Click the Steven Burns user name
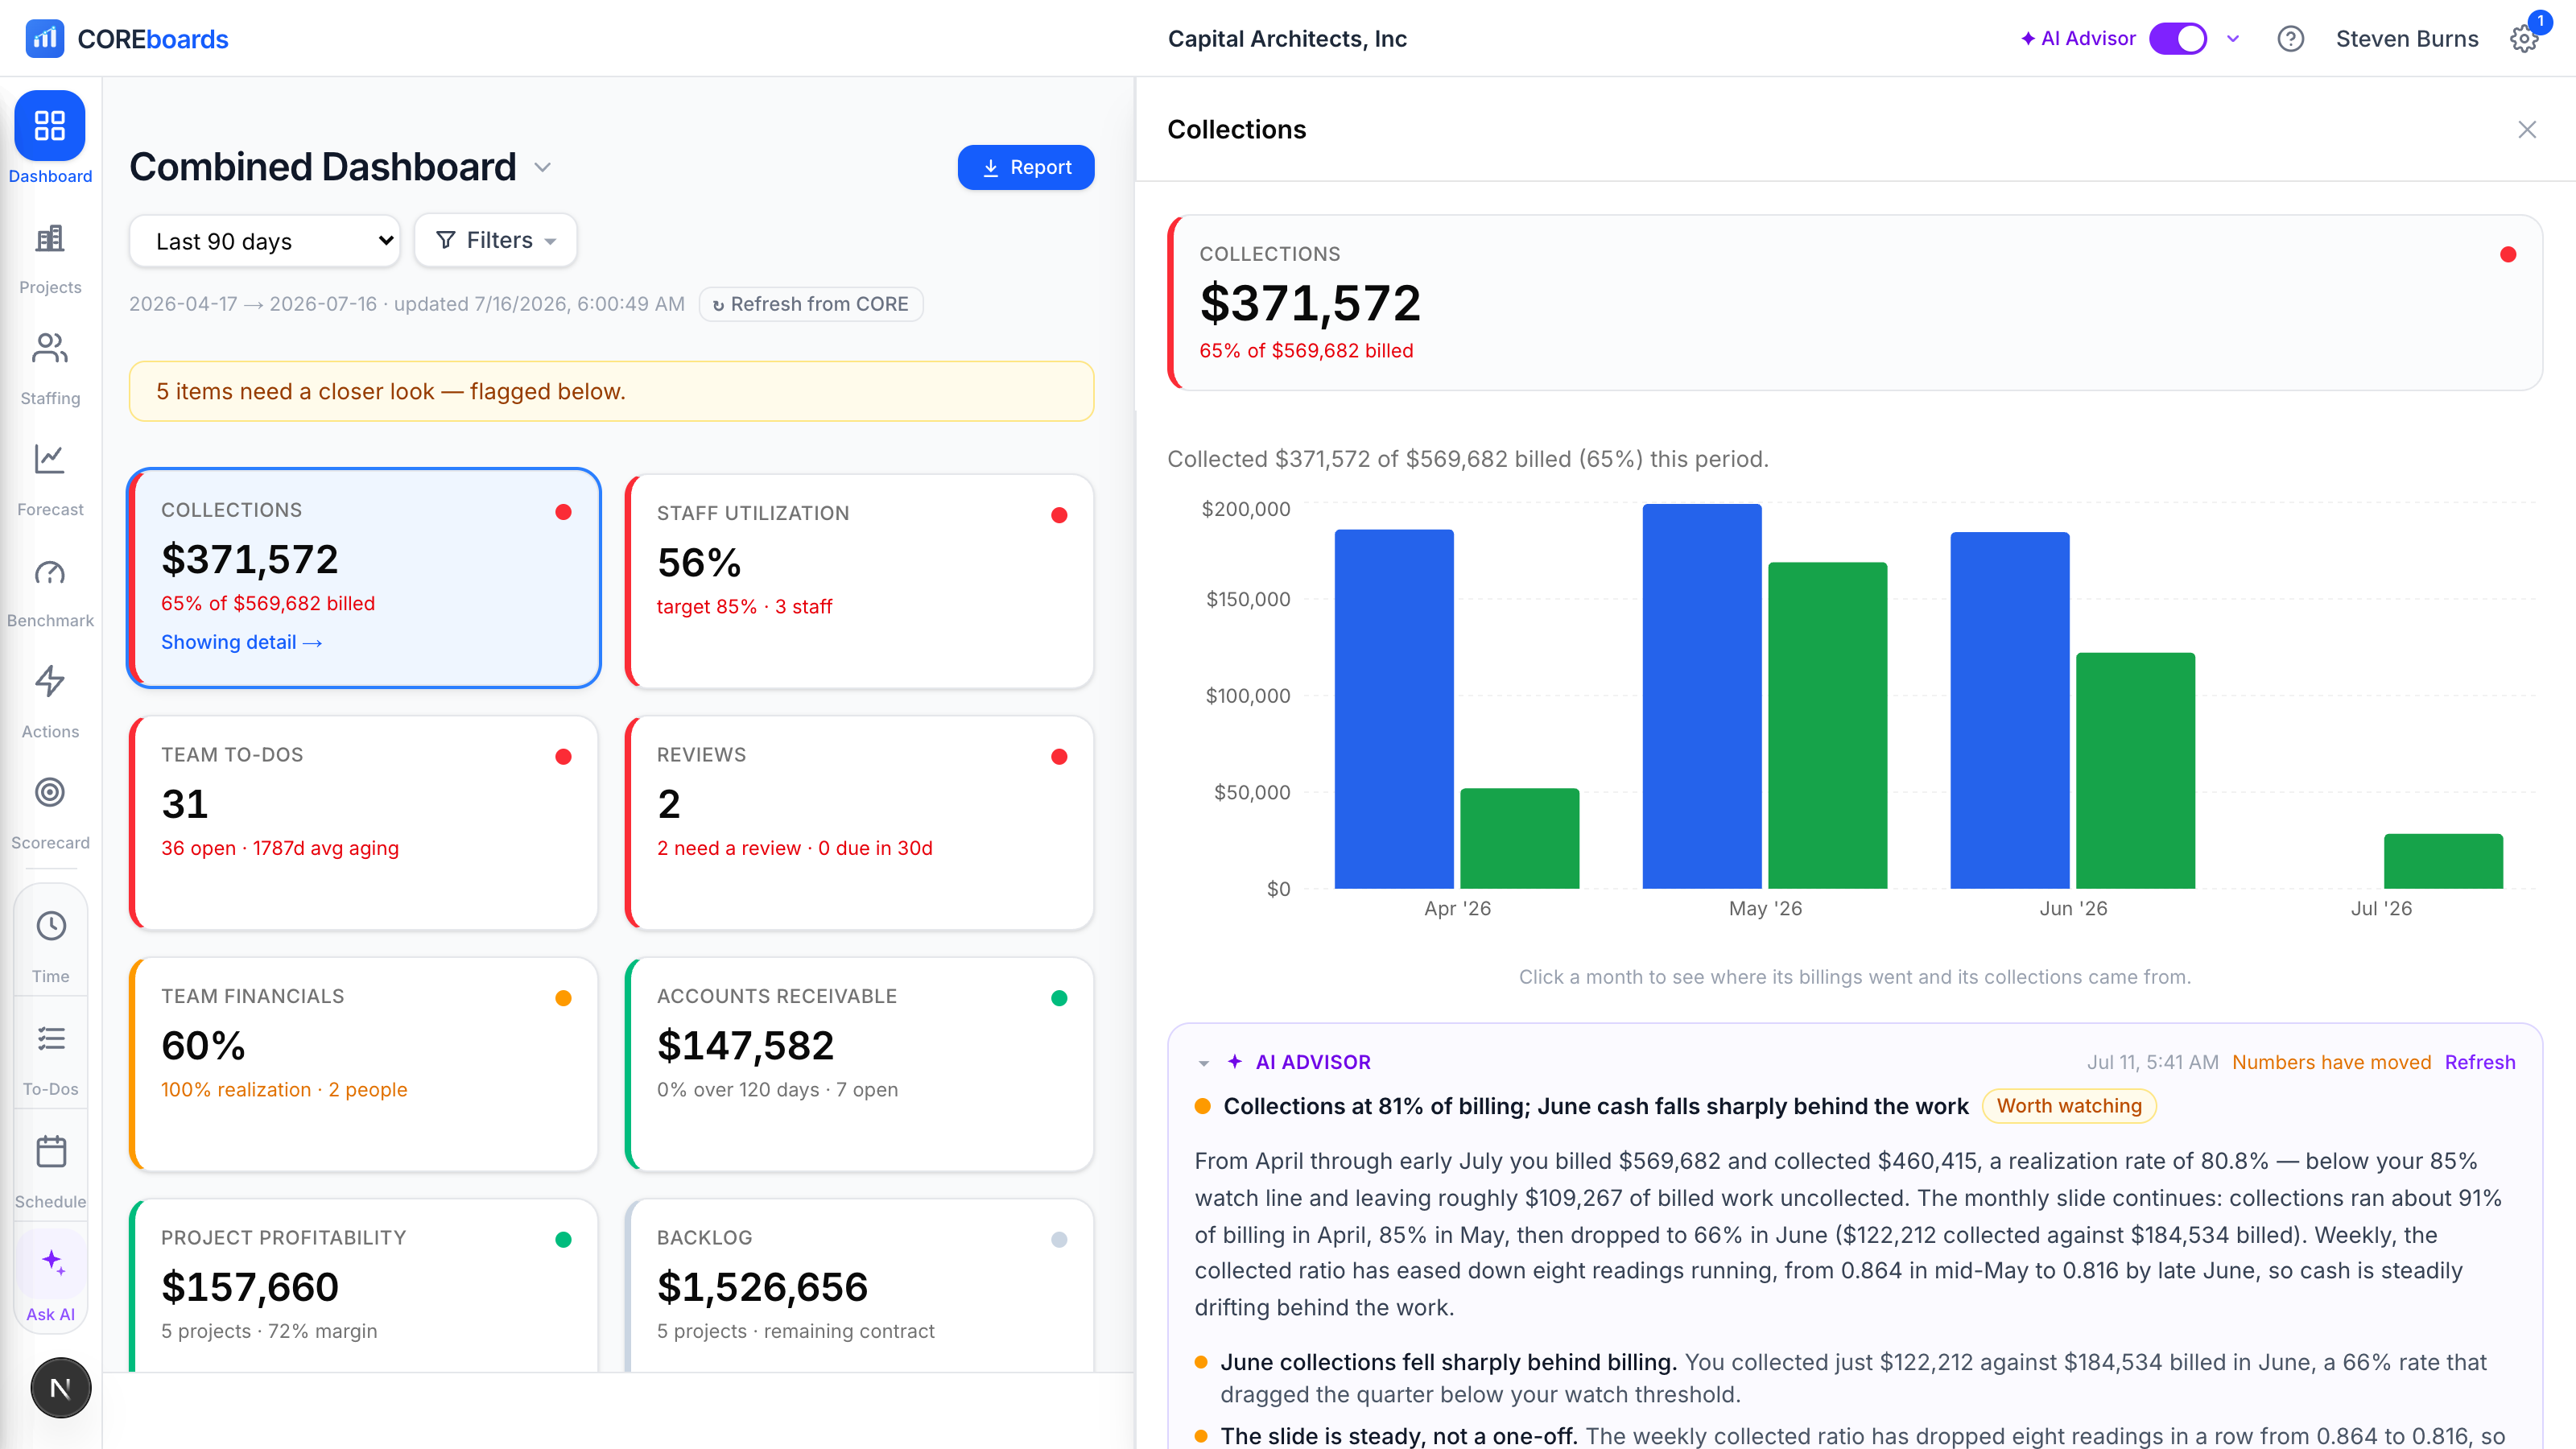Viewport: 2576px width, 1449px height. point(2407,39)
